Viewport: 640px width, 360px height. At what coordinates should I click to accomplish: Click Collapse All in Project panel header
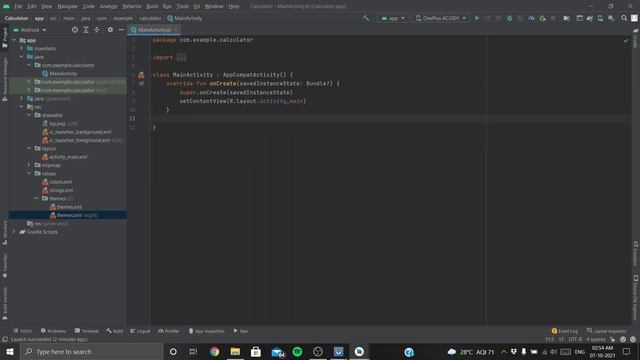coord(96,30)
